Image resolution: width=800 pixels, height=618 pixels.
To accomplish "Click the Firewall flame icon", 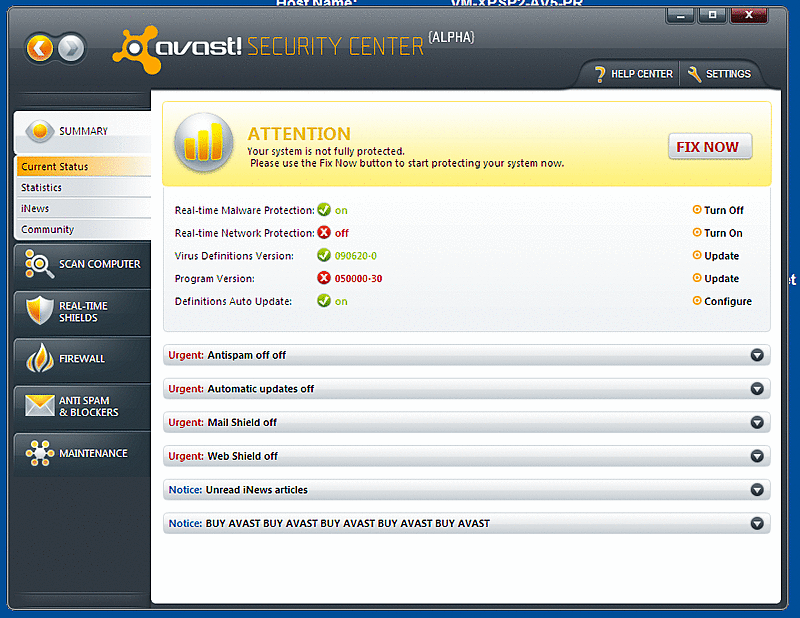I will click(40, 358).
